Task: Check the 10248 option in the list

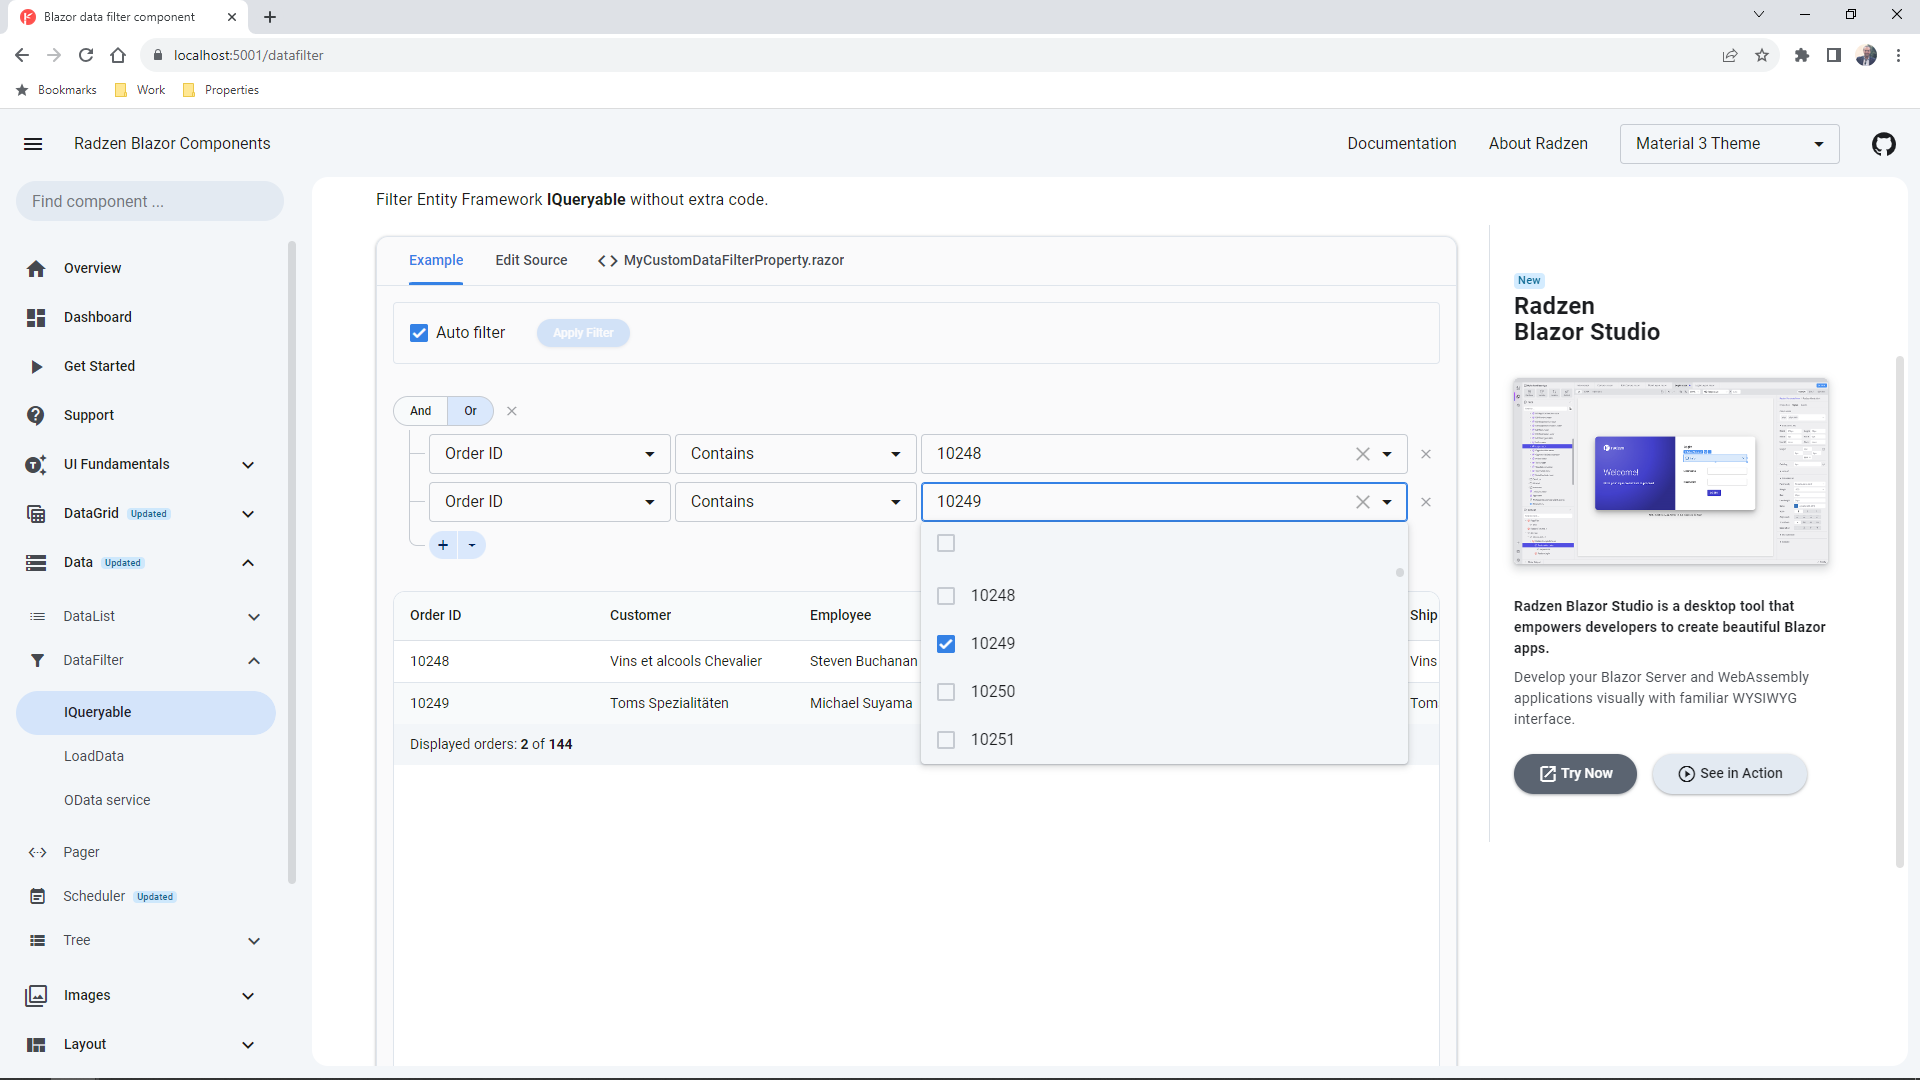Action: 946,596
